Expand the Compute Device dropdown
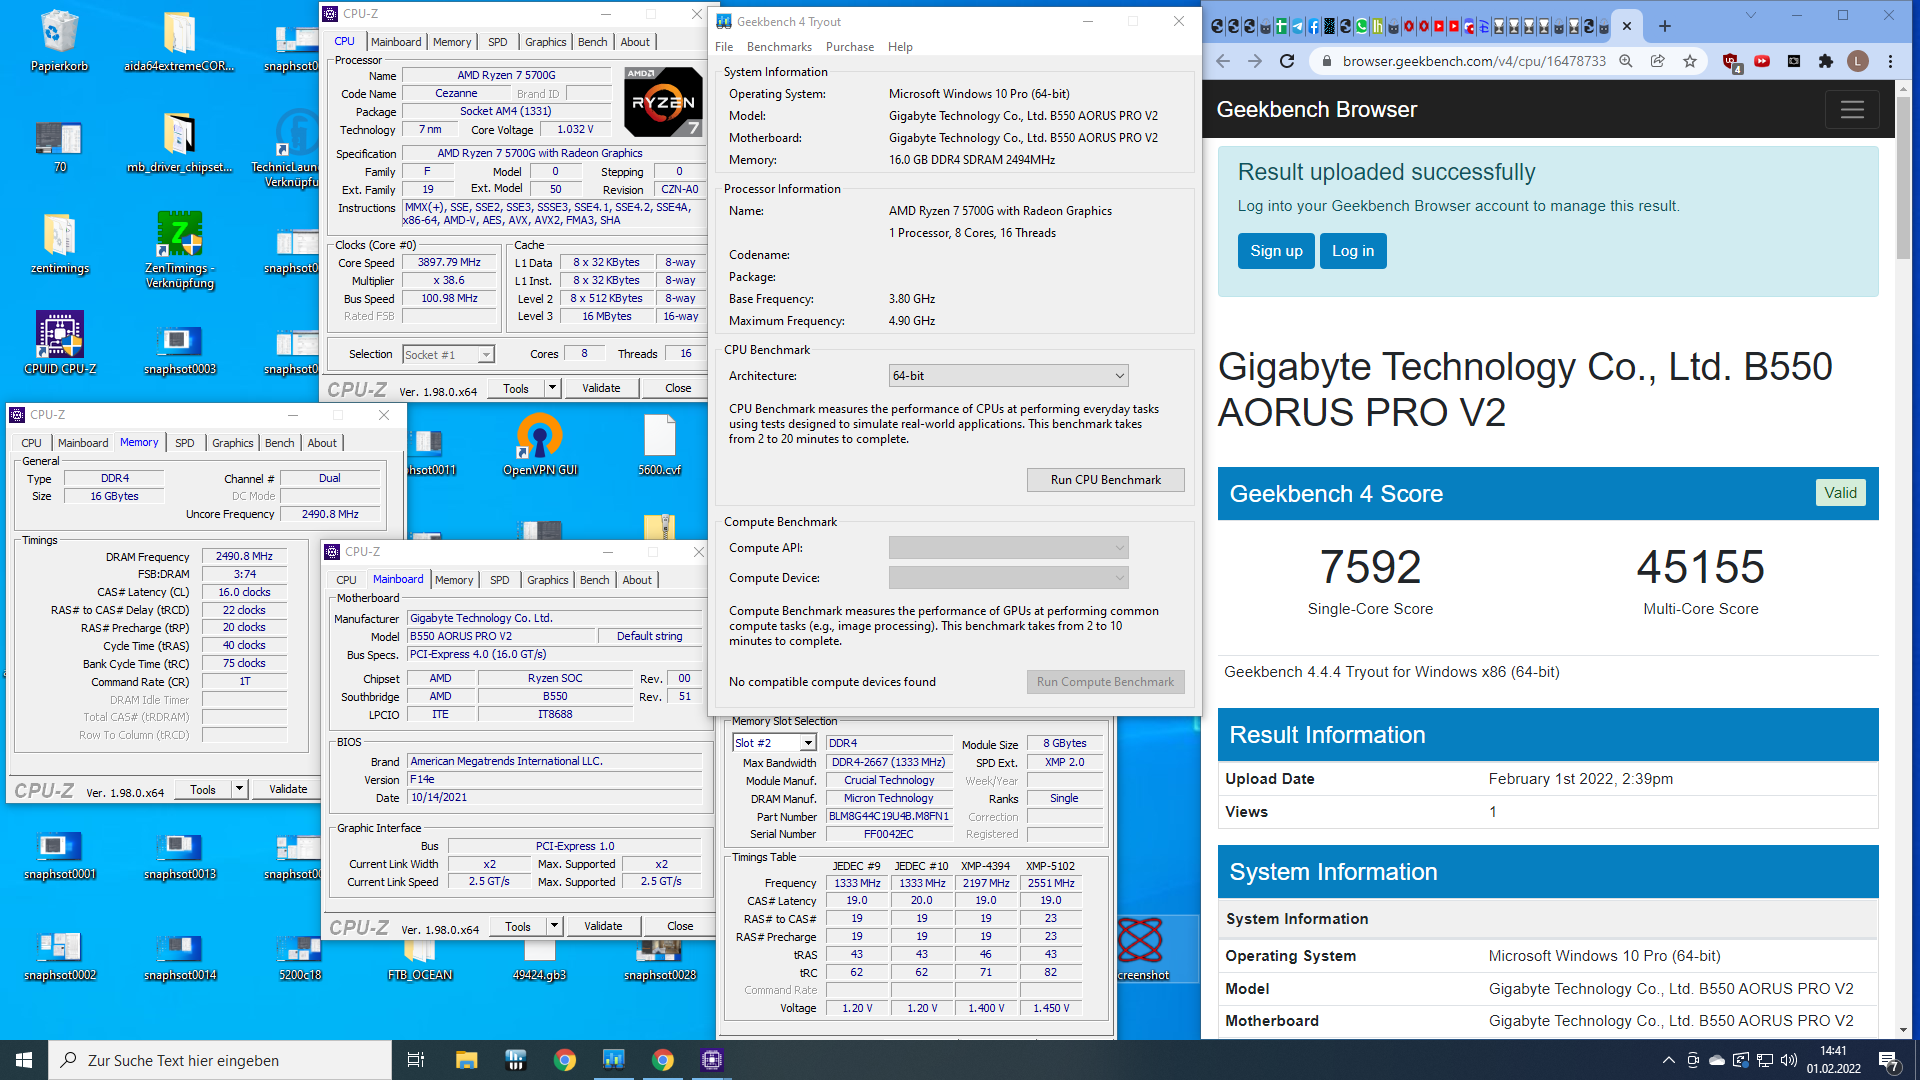The image size is (1920, 1080). coord(1009,578)
